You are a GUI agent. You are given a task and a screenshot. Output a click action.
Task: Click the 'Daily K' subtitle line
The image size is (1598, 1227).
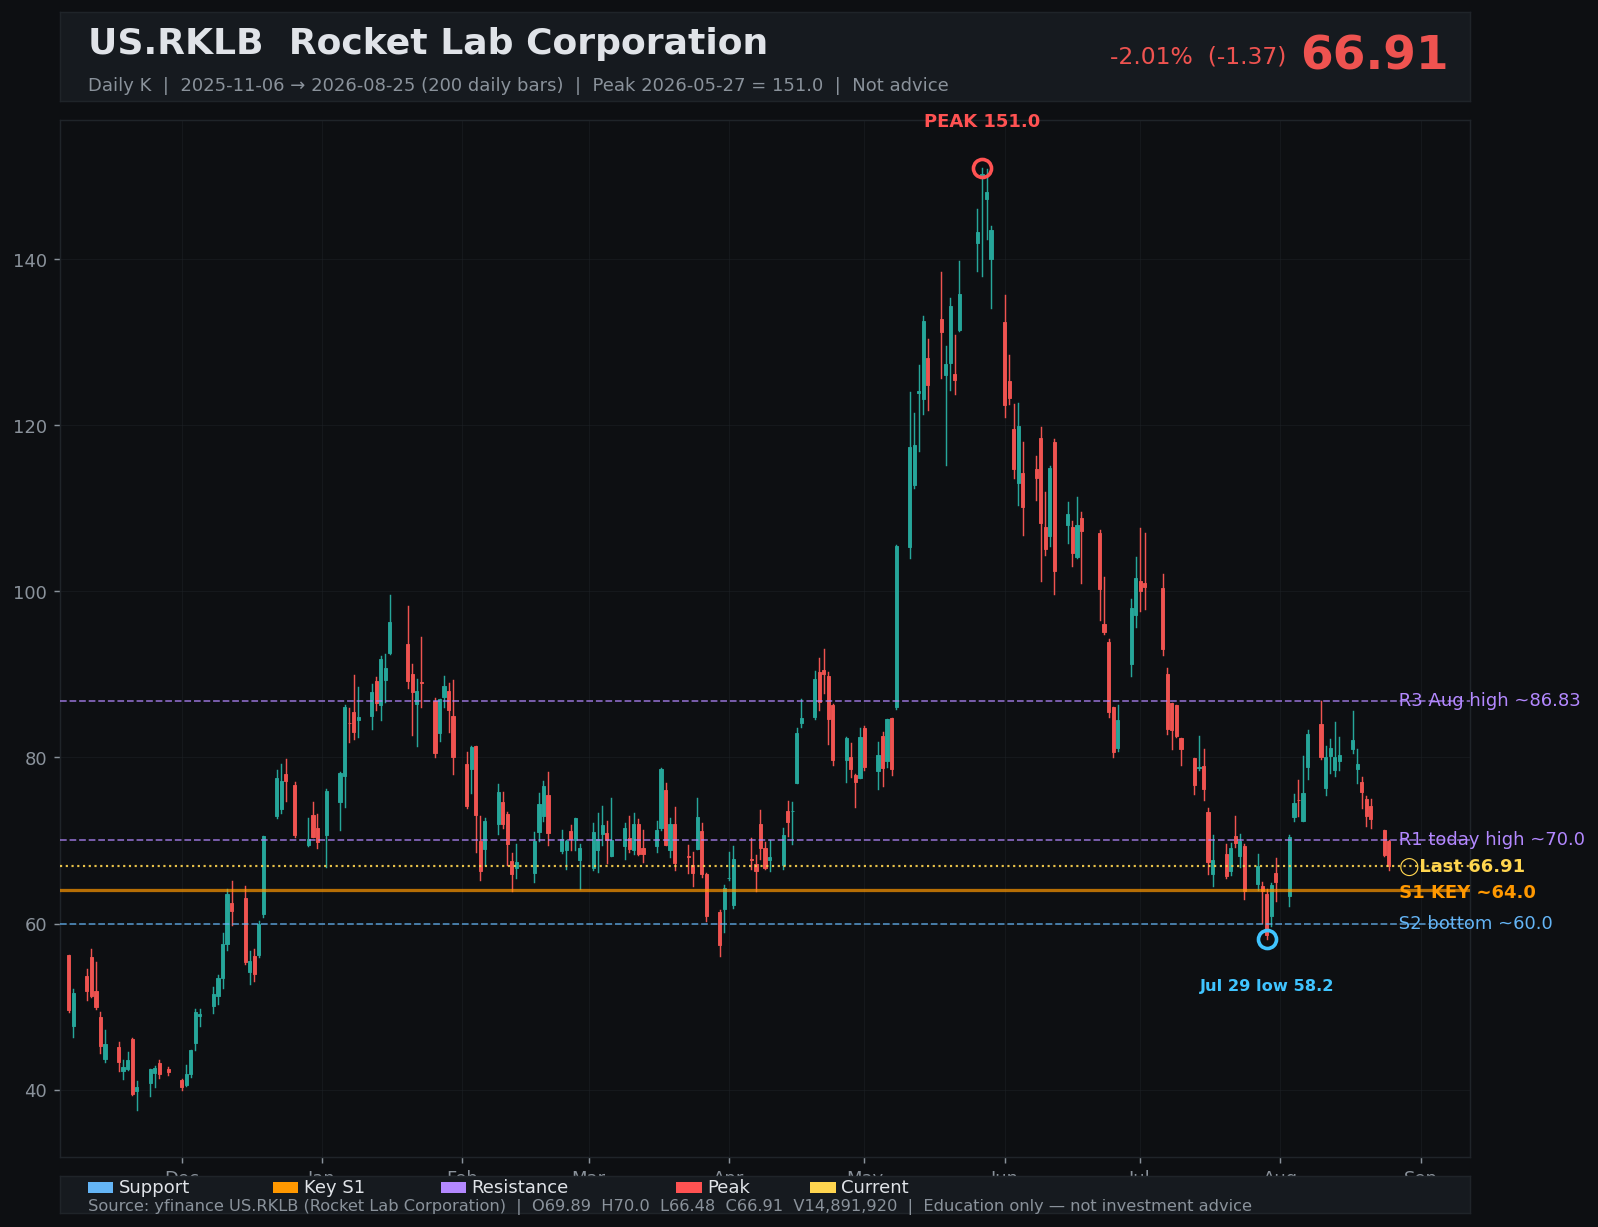click(x=518, y=85)
